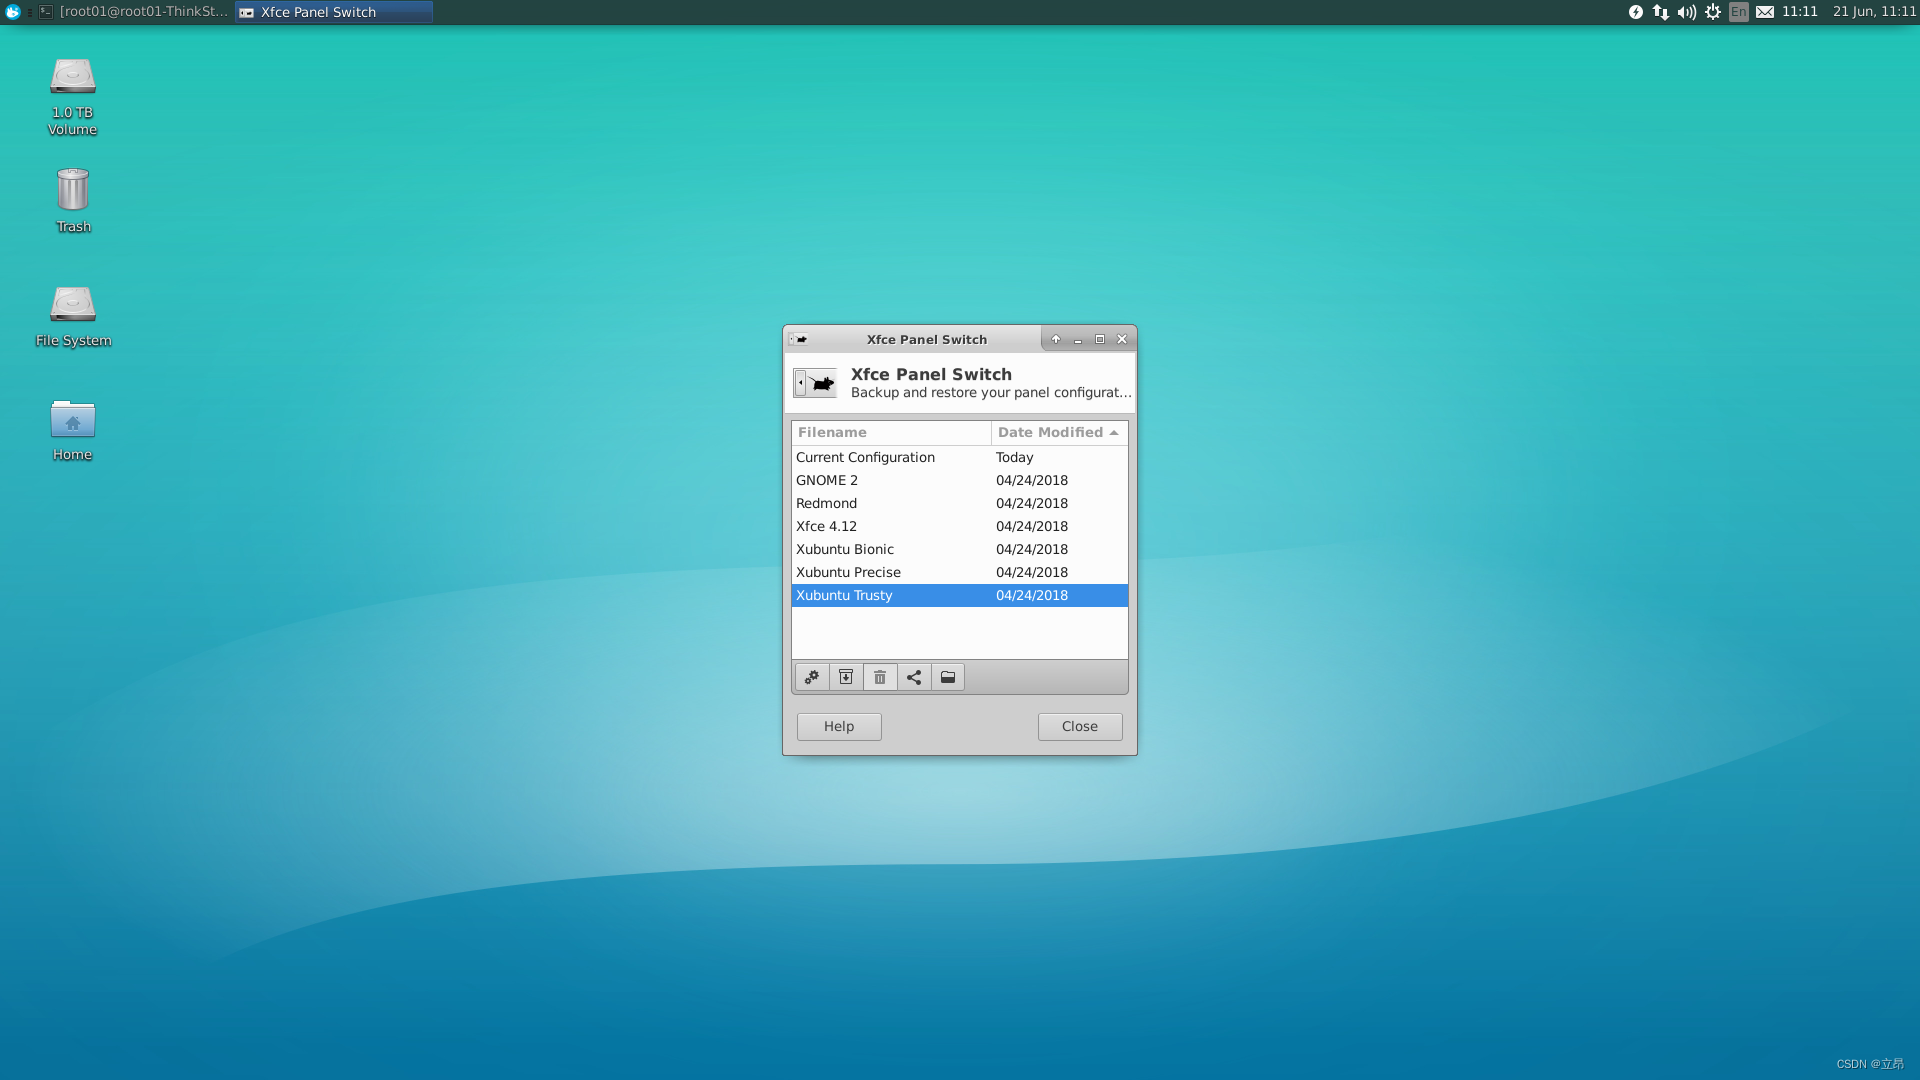Maximize the Xfce Panel Switch window
This screenshot has width=1920, height=1080.
(x=1100, y=340)
